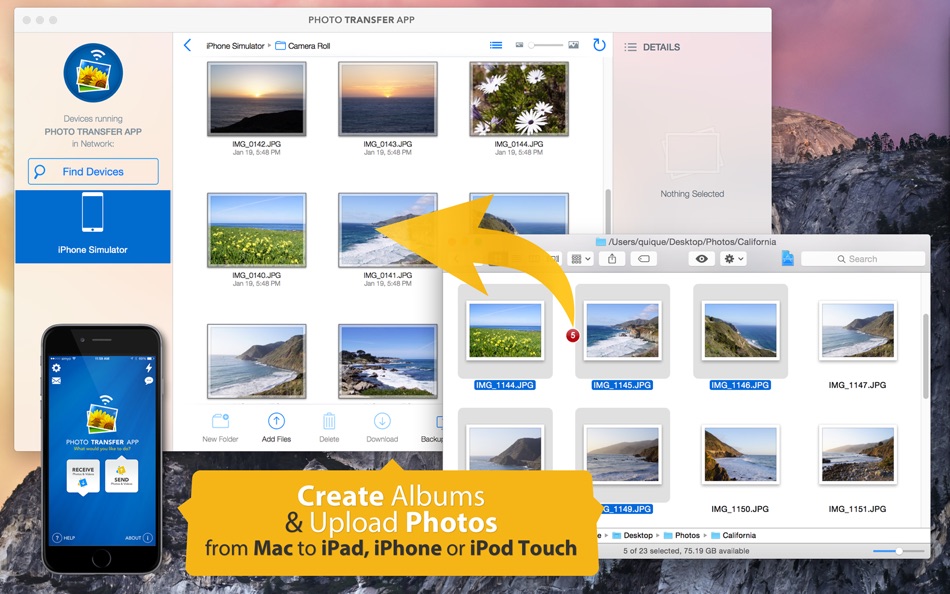The image size is (950, 594).
Task: Click the Download icon
Action: [x=383, y=423]
